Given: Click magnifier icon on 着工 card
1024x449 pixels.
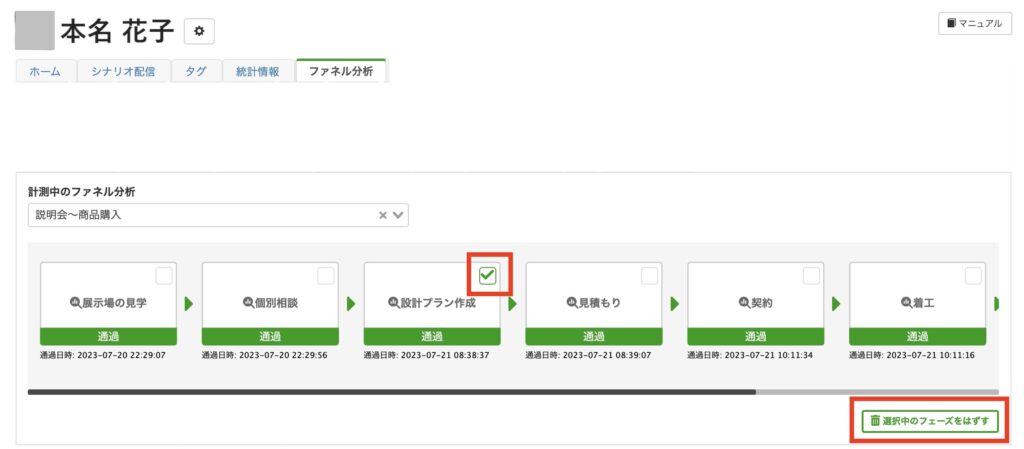Looking at the screenshot, I should coord(906,303).
